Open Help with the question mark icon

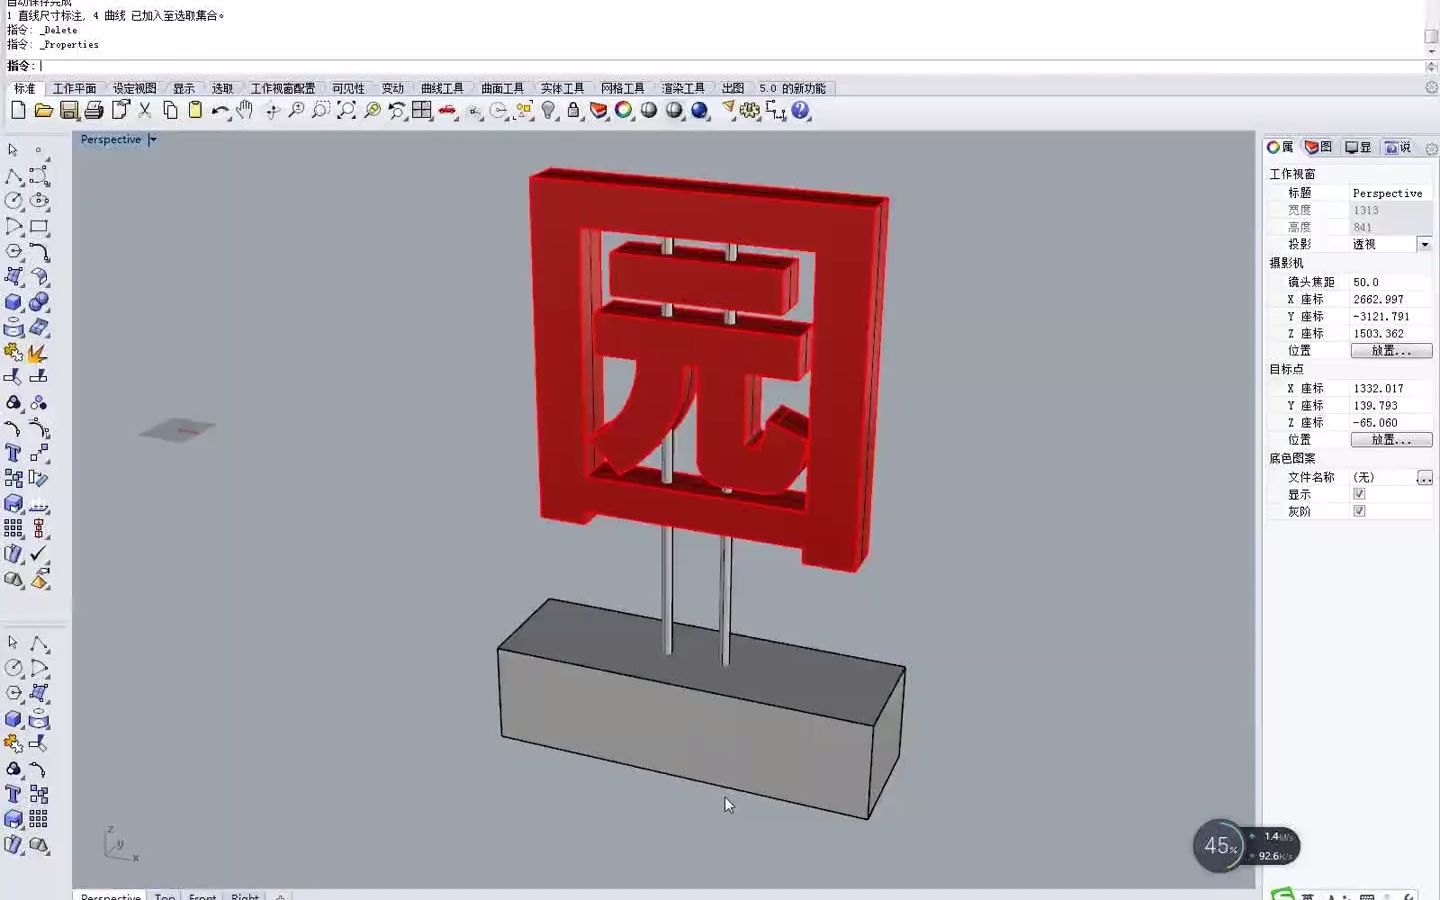(x=800, y=111)
